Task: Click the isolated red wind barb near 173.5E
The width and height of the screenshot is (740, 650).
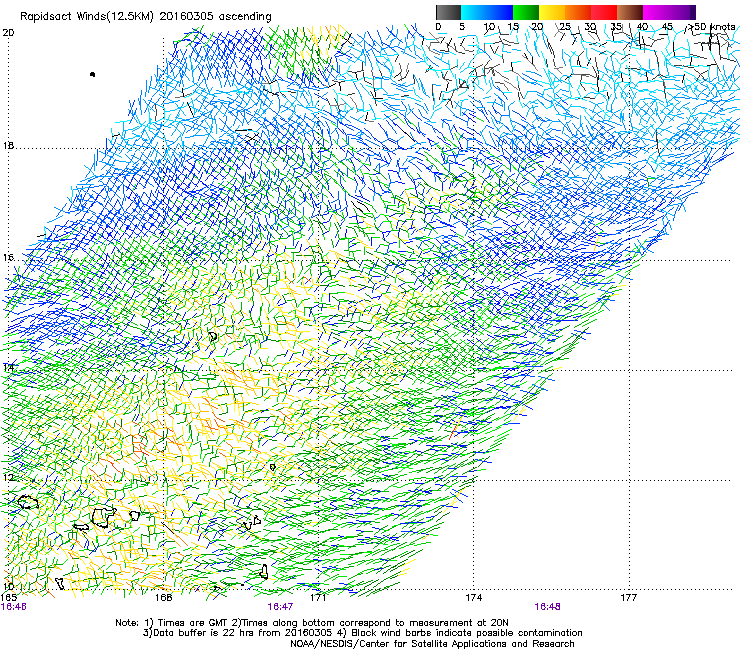Action: click(x=454, y=431)
